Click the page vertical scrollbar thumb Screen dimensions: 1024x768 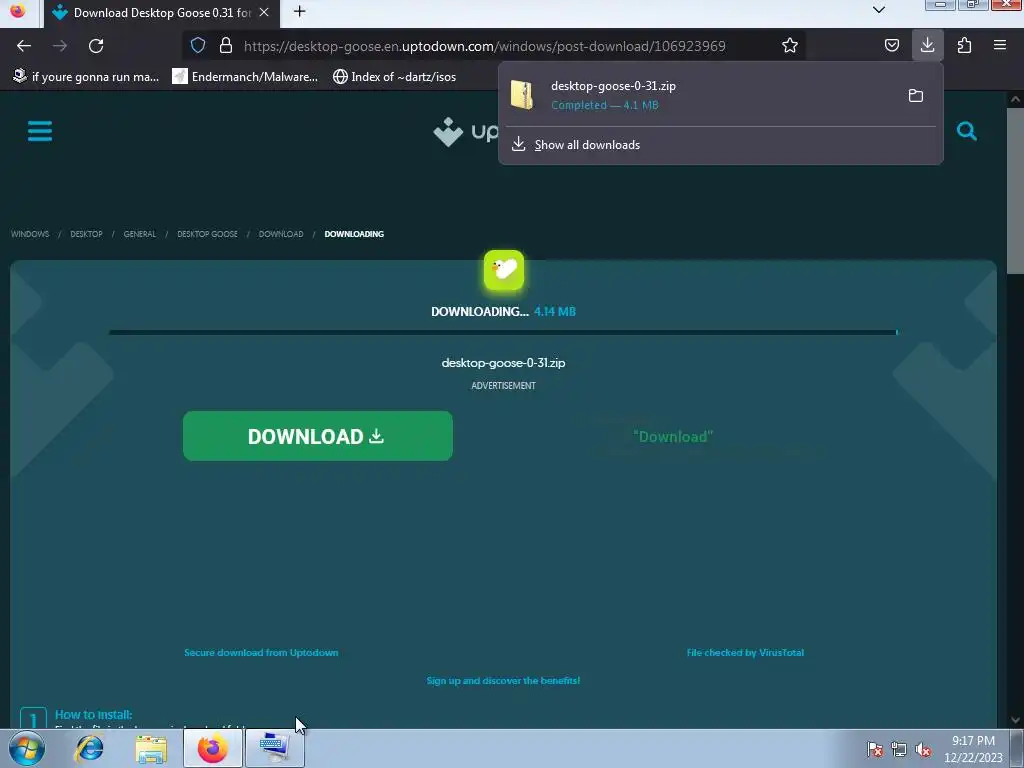click(1015, 191)
